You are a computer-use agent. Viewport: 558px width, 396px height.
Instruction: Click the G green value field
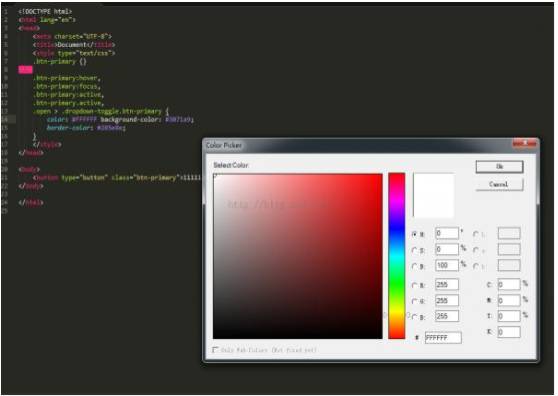(447, 301)
